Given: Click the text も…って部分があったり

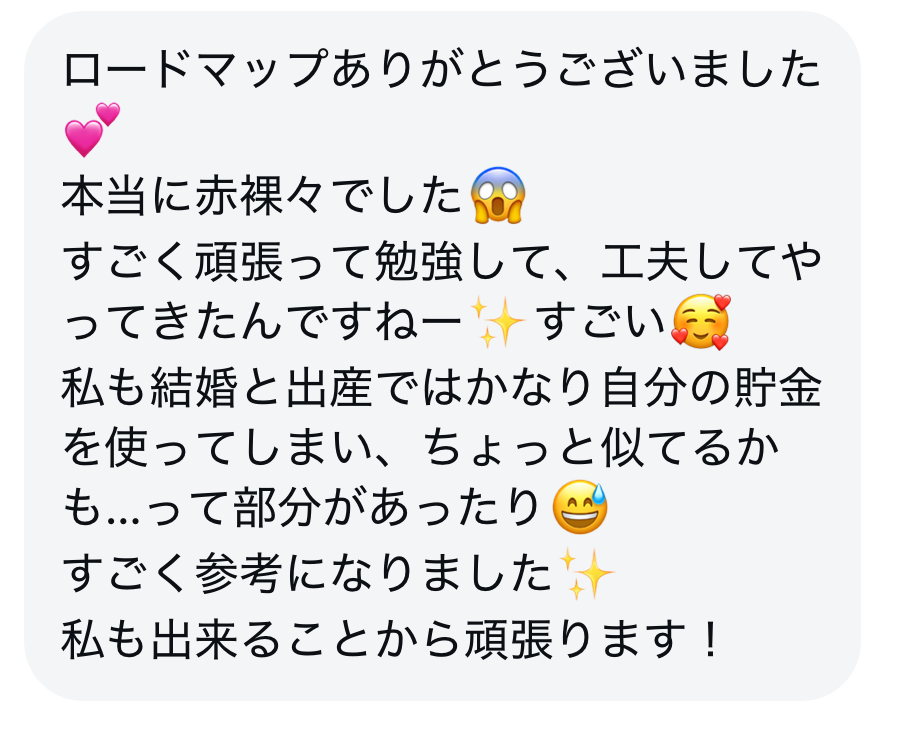Looking at the screenshot, I should click(302, 509).
